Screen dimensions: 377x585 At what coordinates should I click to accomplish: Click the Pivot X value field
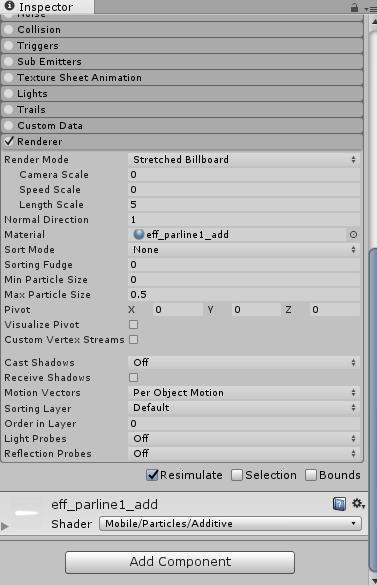point(178,310)
